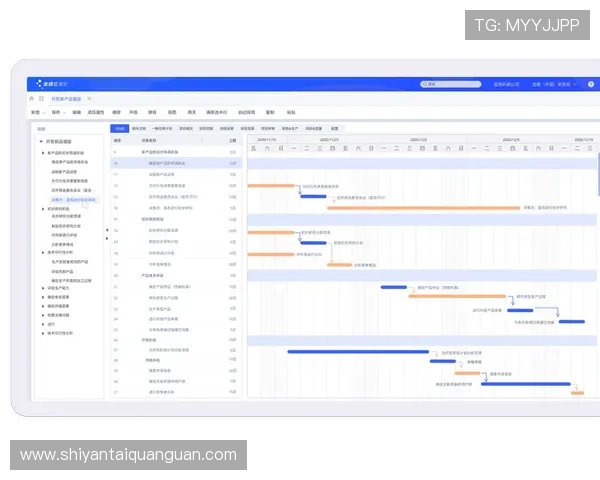Click the Gantt chart vertical scrollbar
This screenshot has height=480, width=600.
click(x=598, y=170)
